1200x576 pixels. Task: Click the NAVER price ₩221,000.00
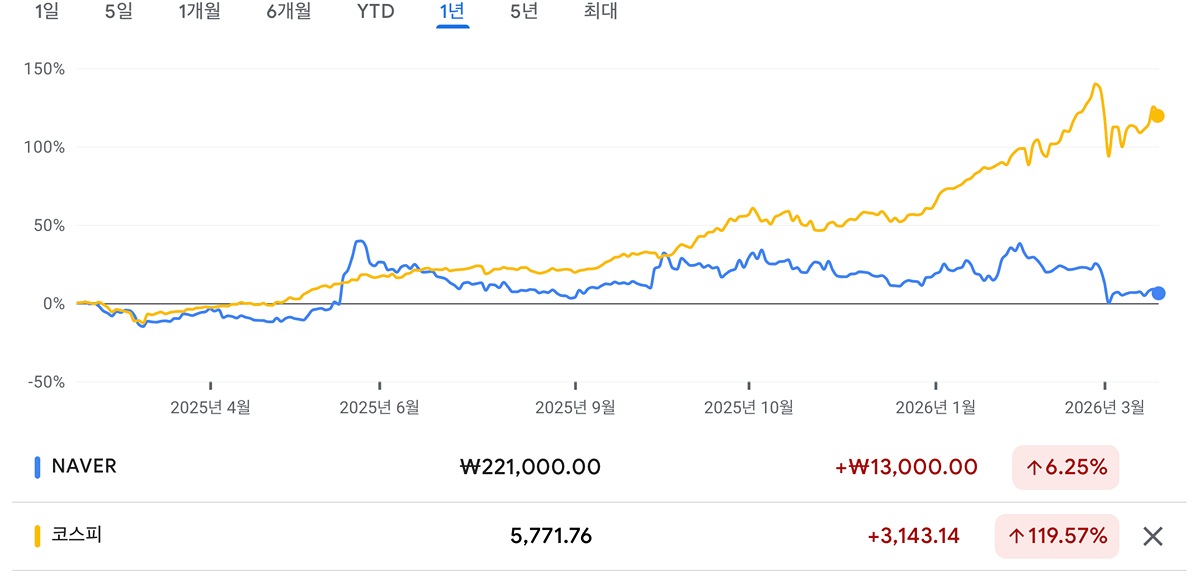point(530,467)
